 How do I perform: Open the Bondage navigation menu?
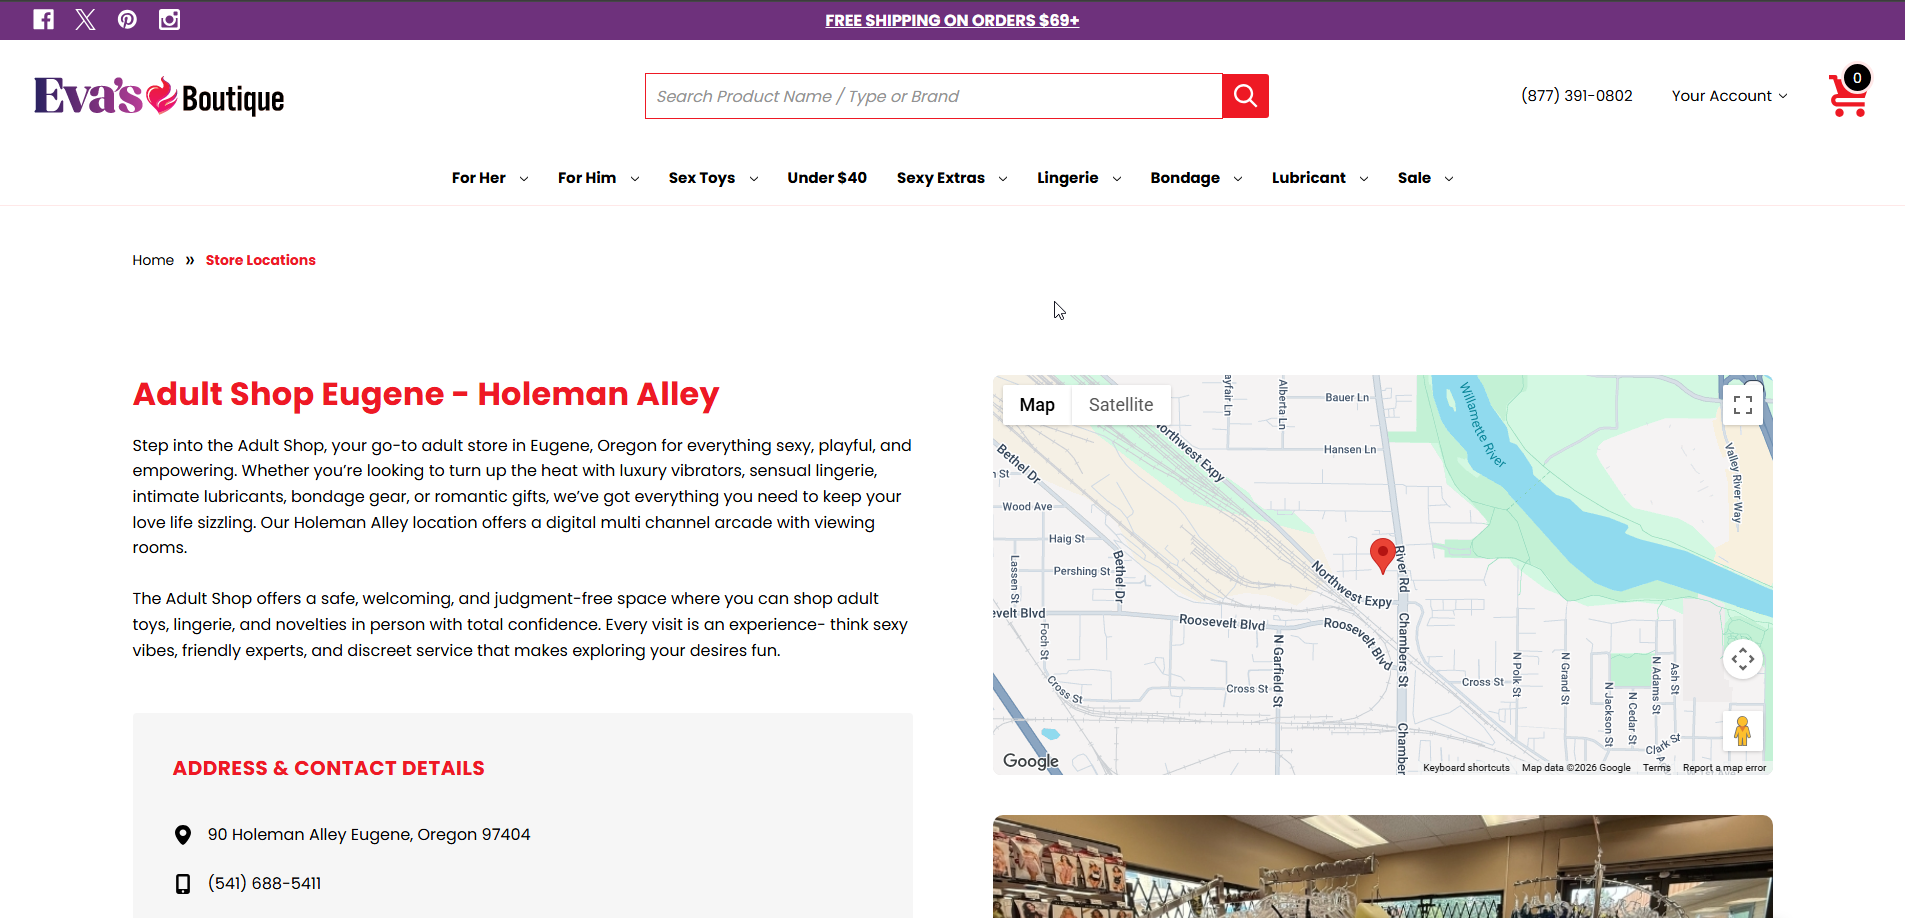[x=1196, y=178]
